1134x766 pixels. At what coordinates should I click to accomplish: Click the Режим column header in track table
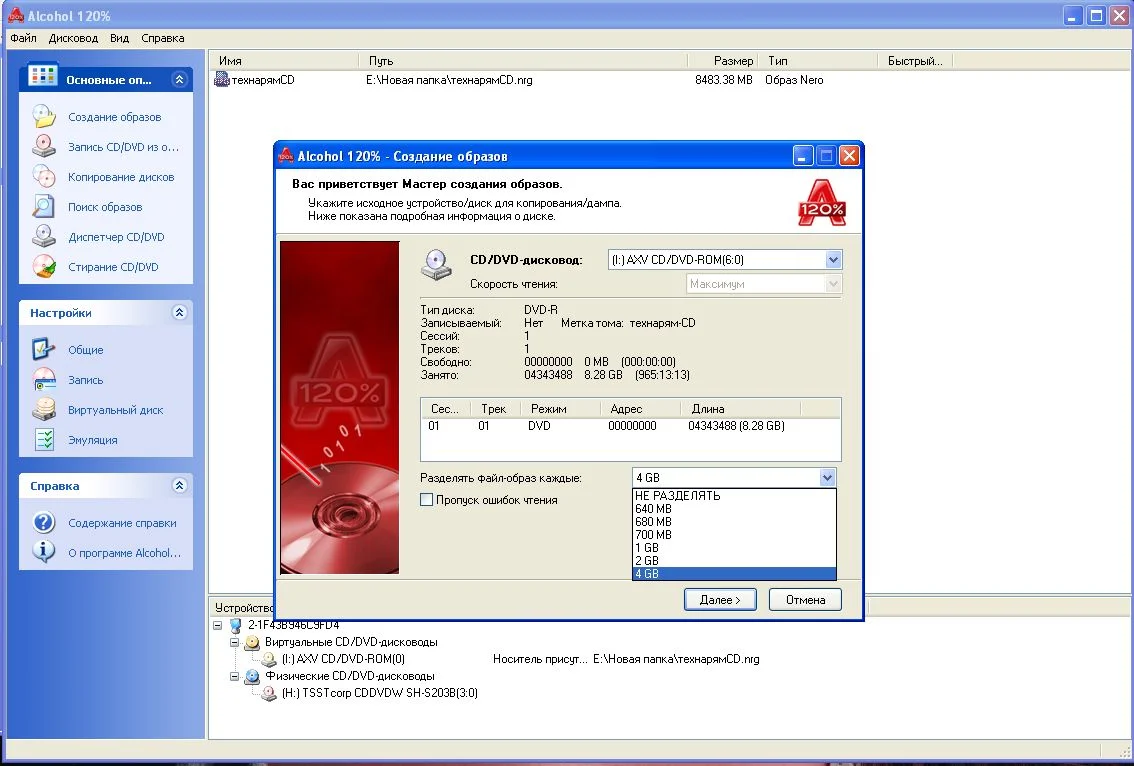click(x=560, y=409)
